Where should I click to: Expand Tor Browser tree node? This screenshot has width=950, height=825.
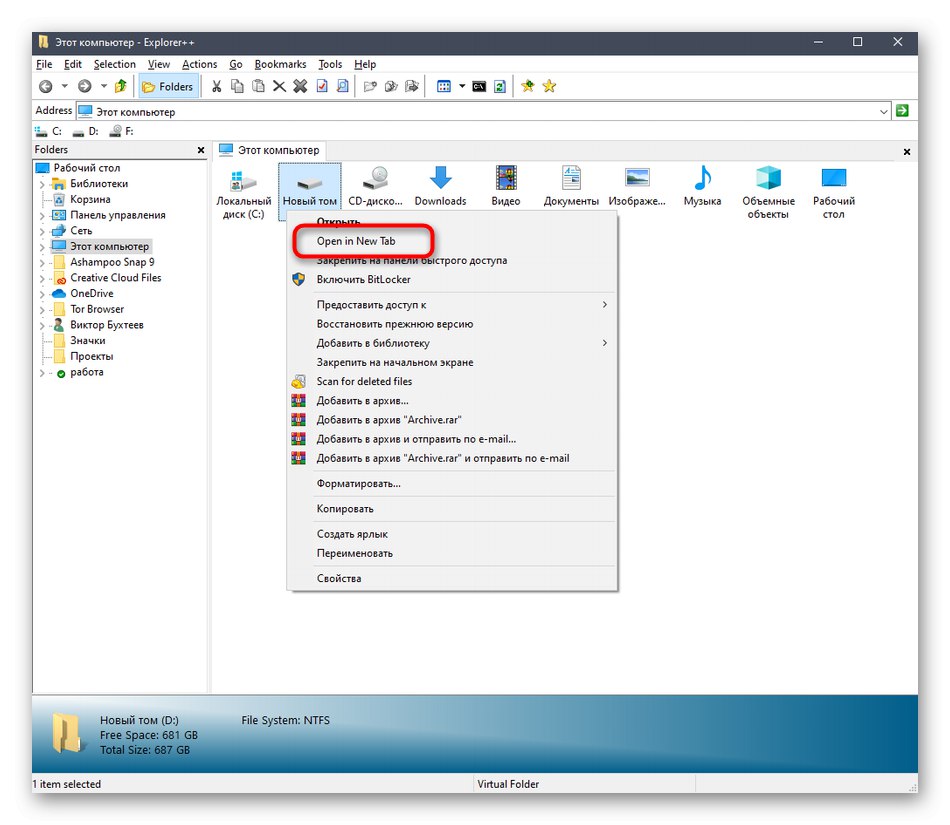(x=42, y=310)
